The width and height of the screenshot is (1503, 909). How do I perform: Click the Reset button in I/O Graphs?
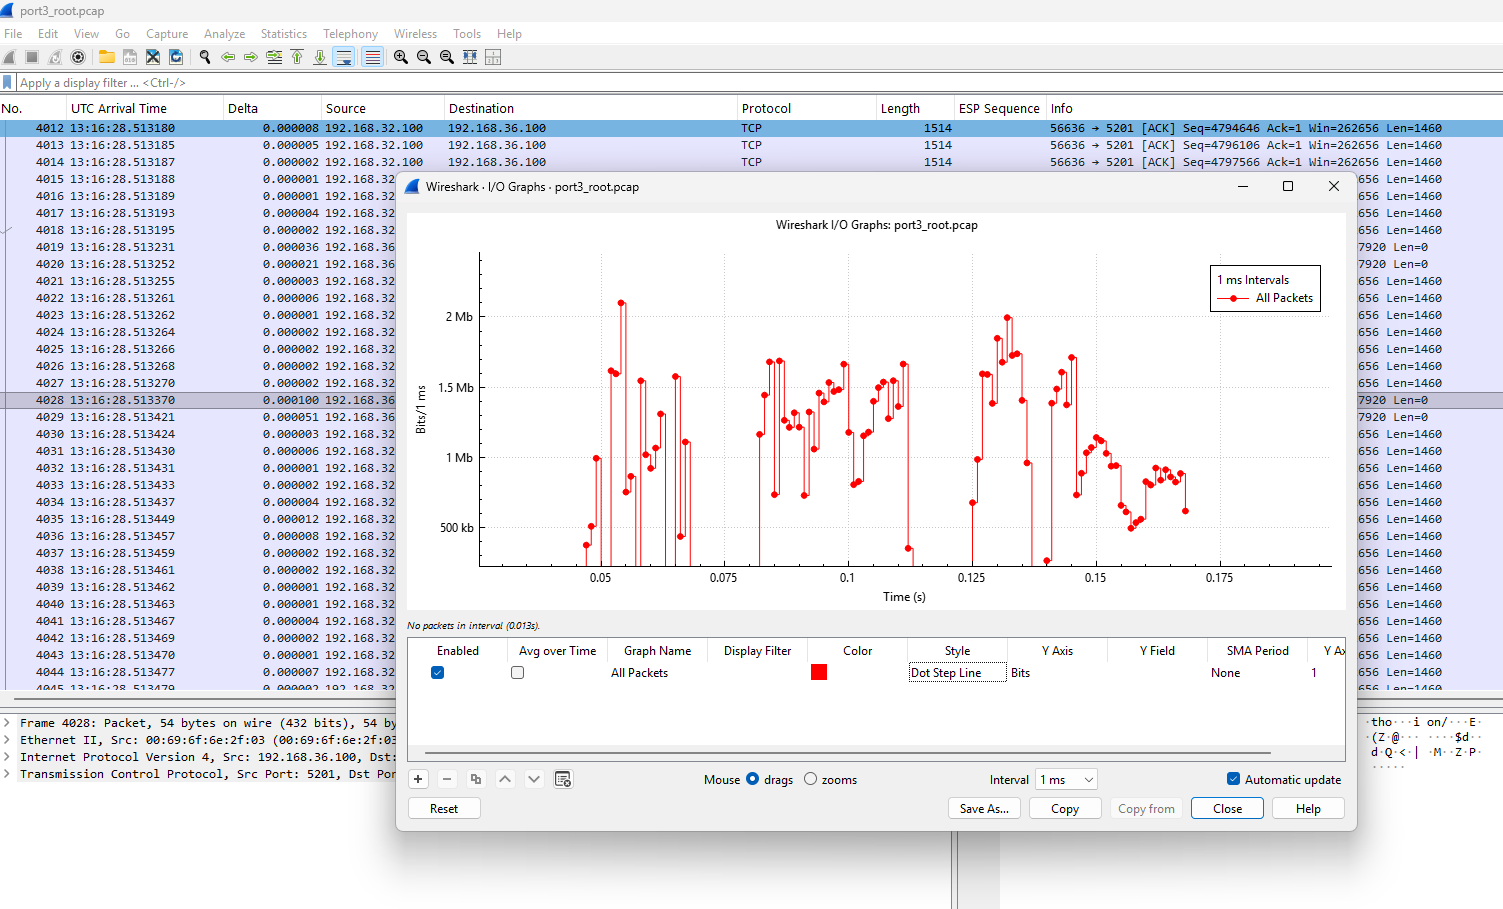(444, 808)
